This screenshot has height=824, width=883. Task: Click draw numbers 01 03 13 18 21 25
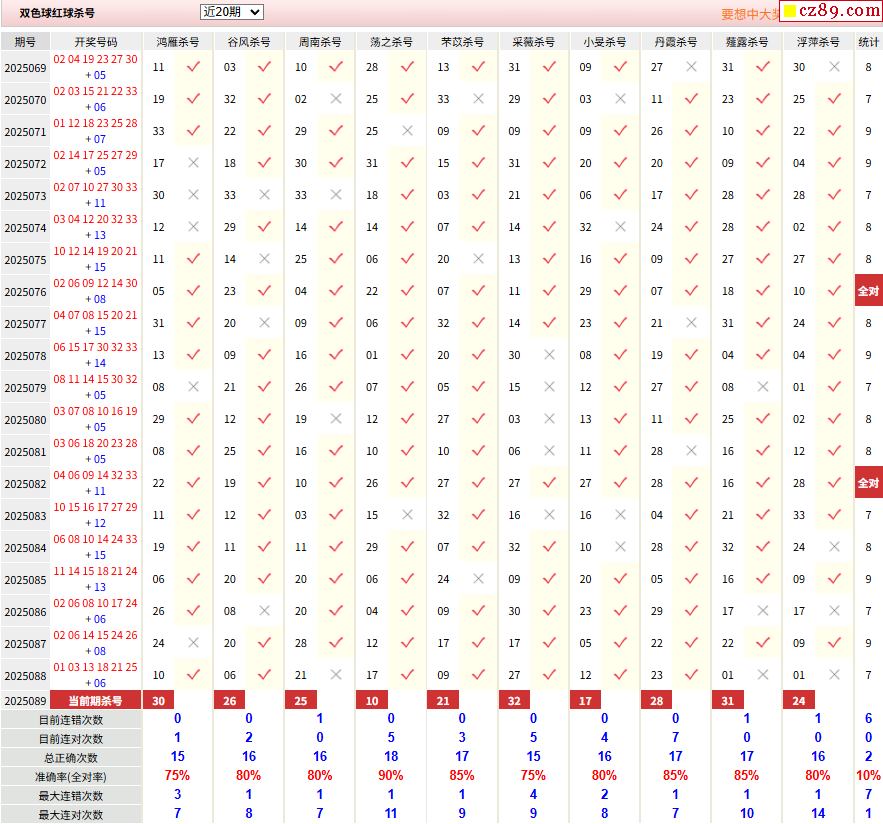click(x=95, y=667)
